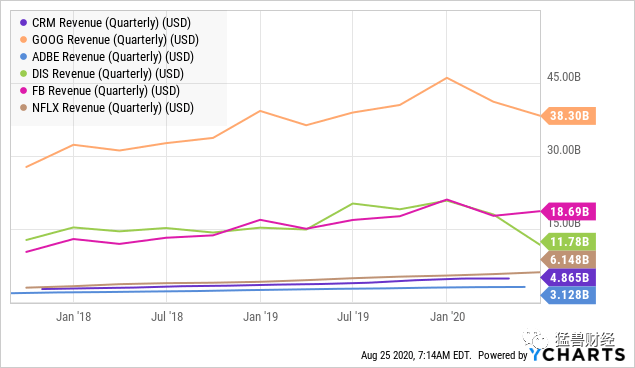Click the pink FB legend dot
Screen dimensions: 635x368
click(x=23, y=91)
